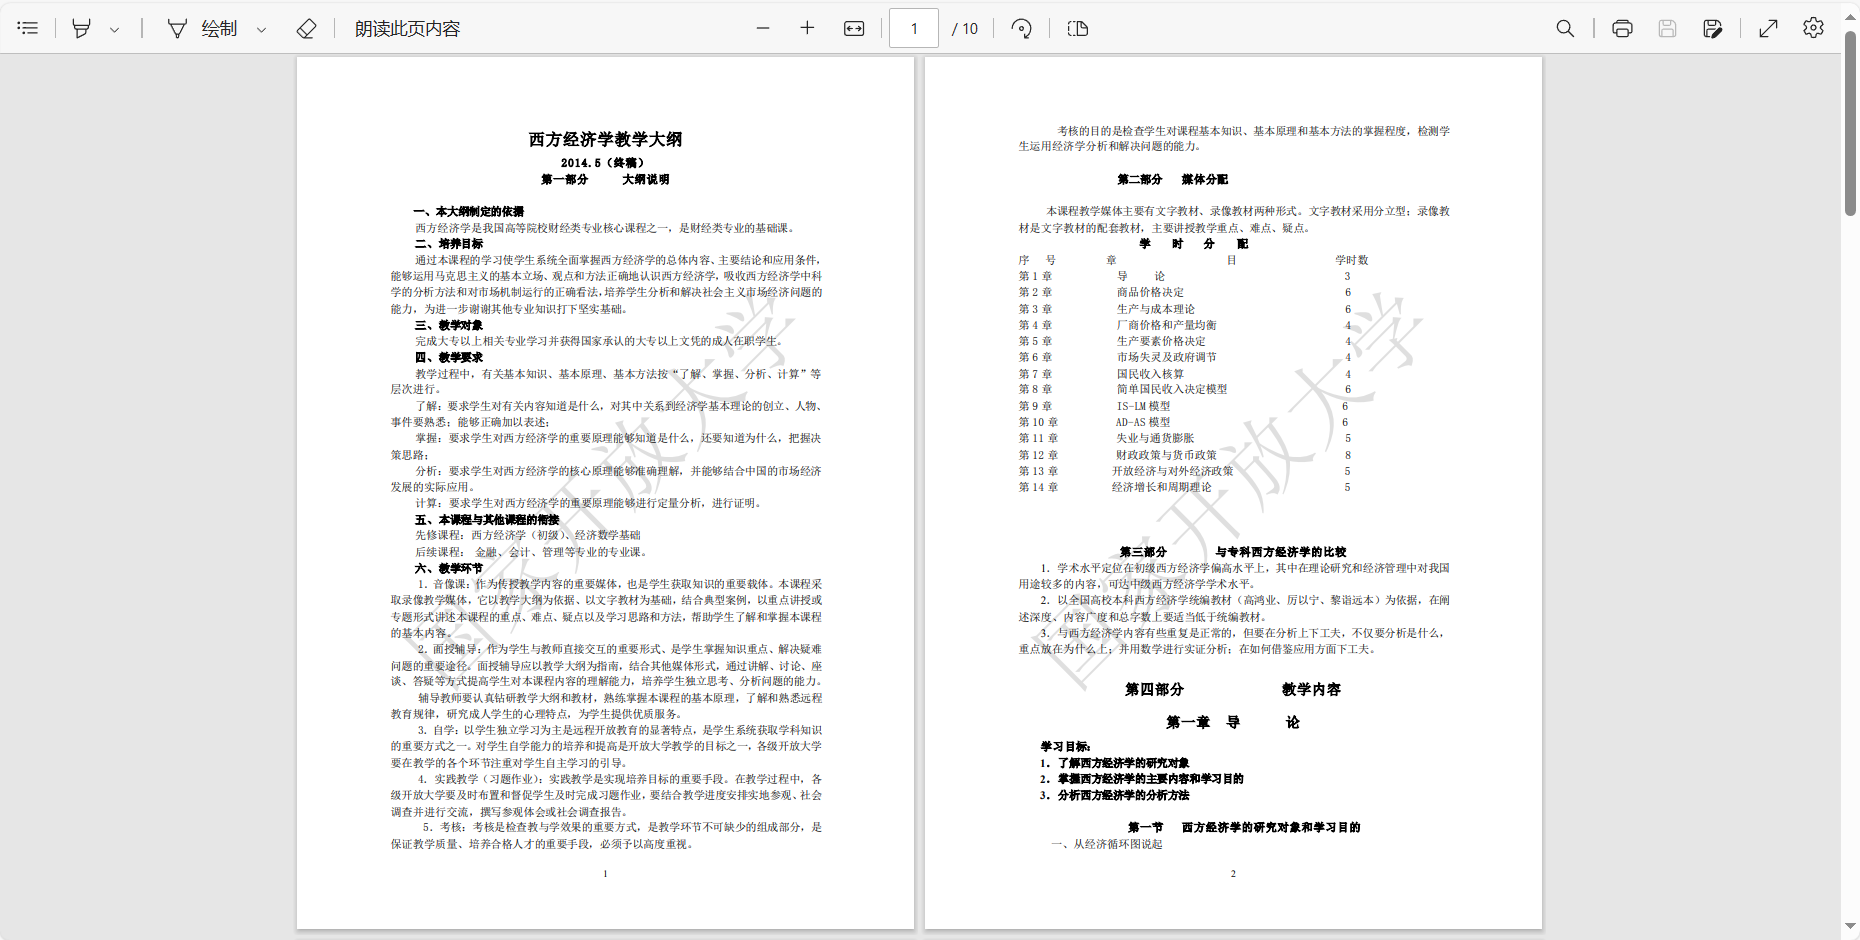Click the vertical scrollbar thumb
This screenshot has height=940, width=1860.
1850,122
